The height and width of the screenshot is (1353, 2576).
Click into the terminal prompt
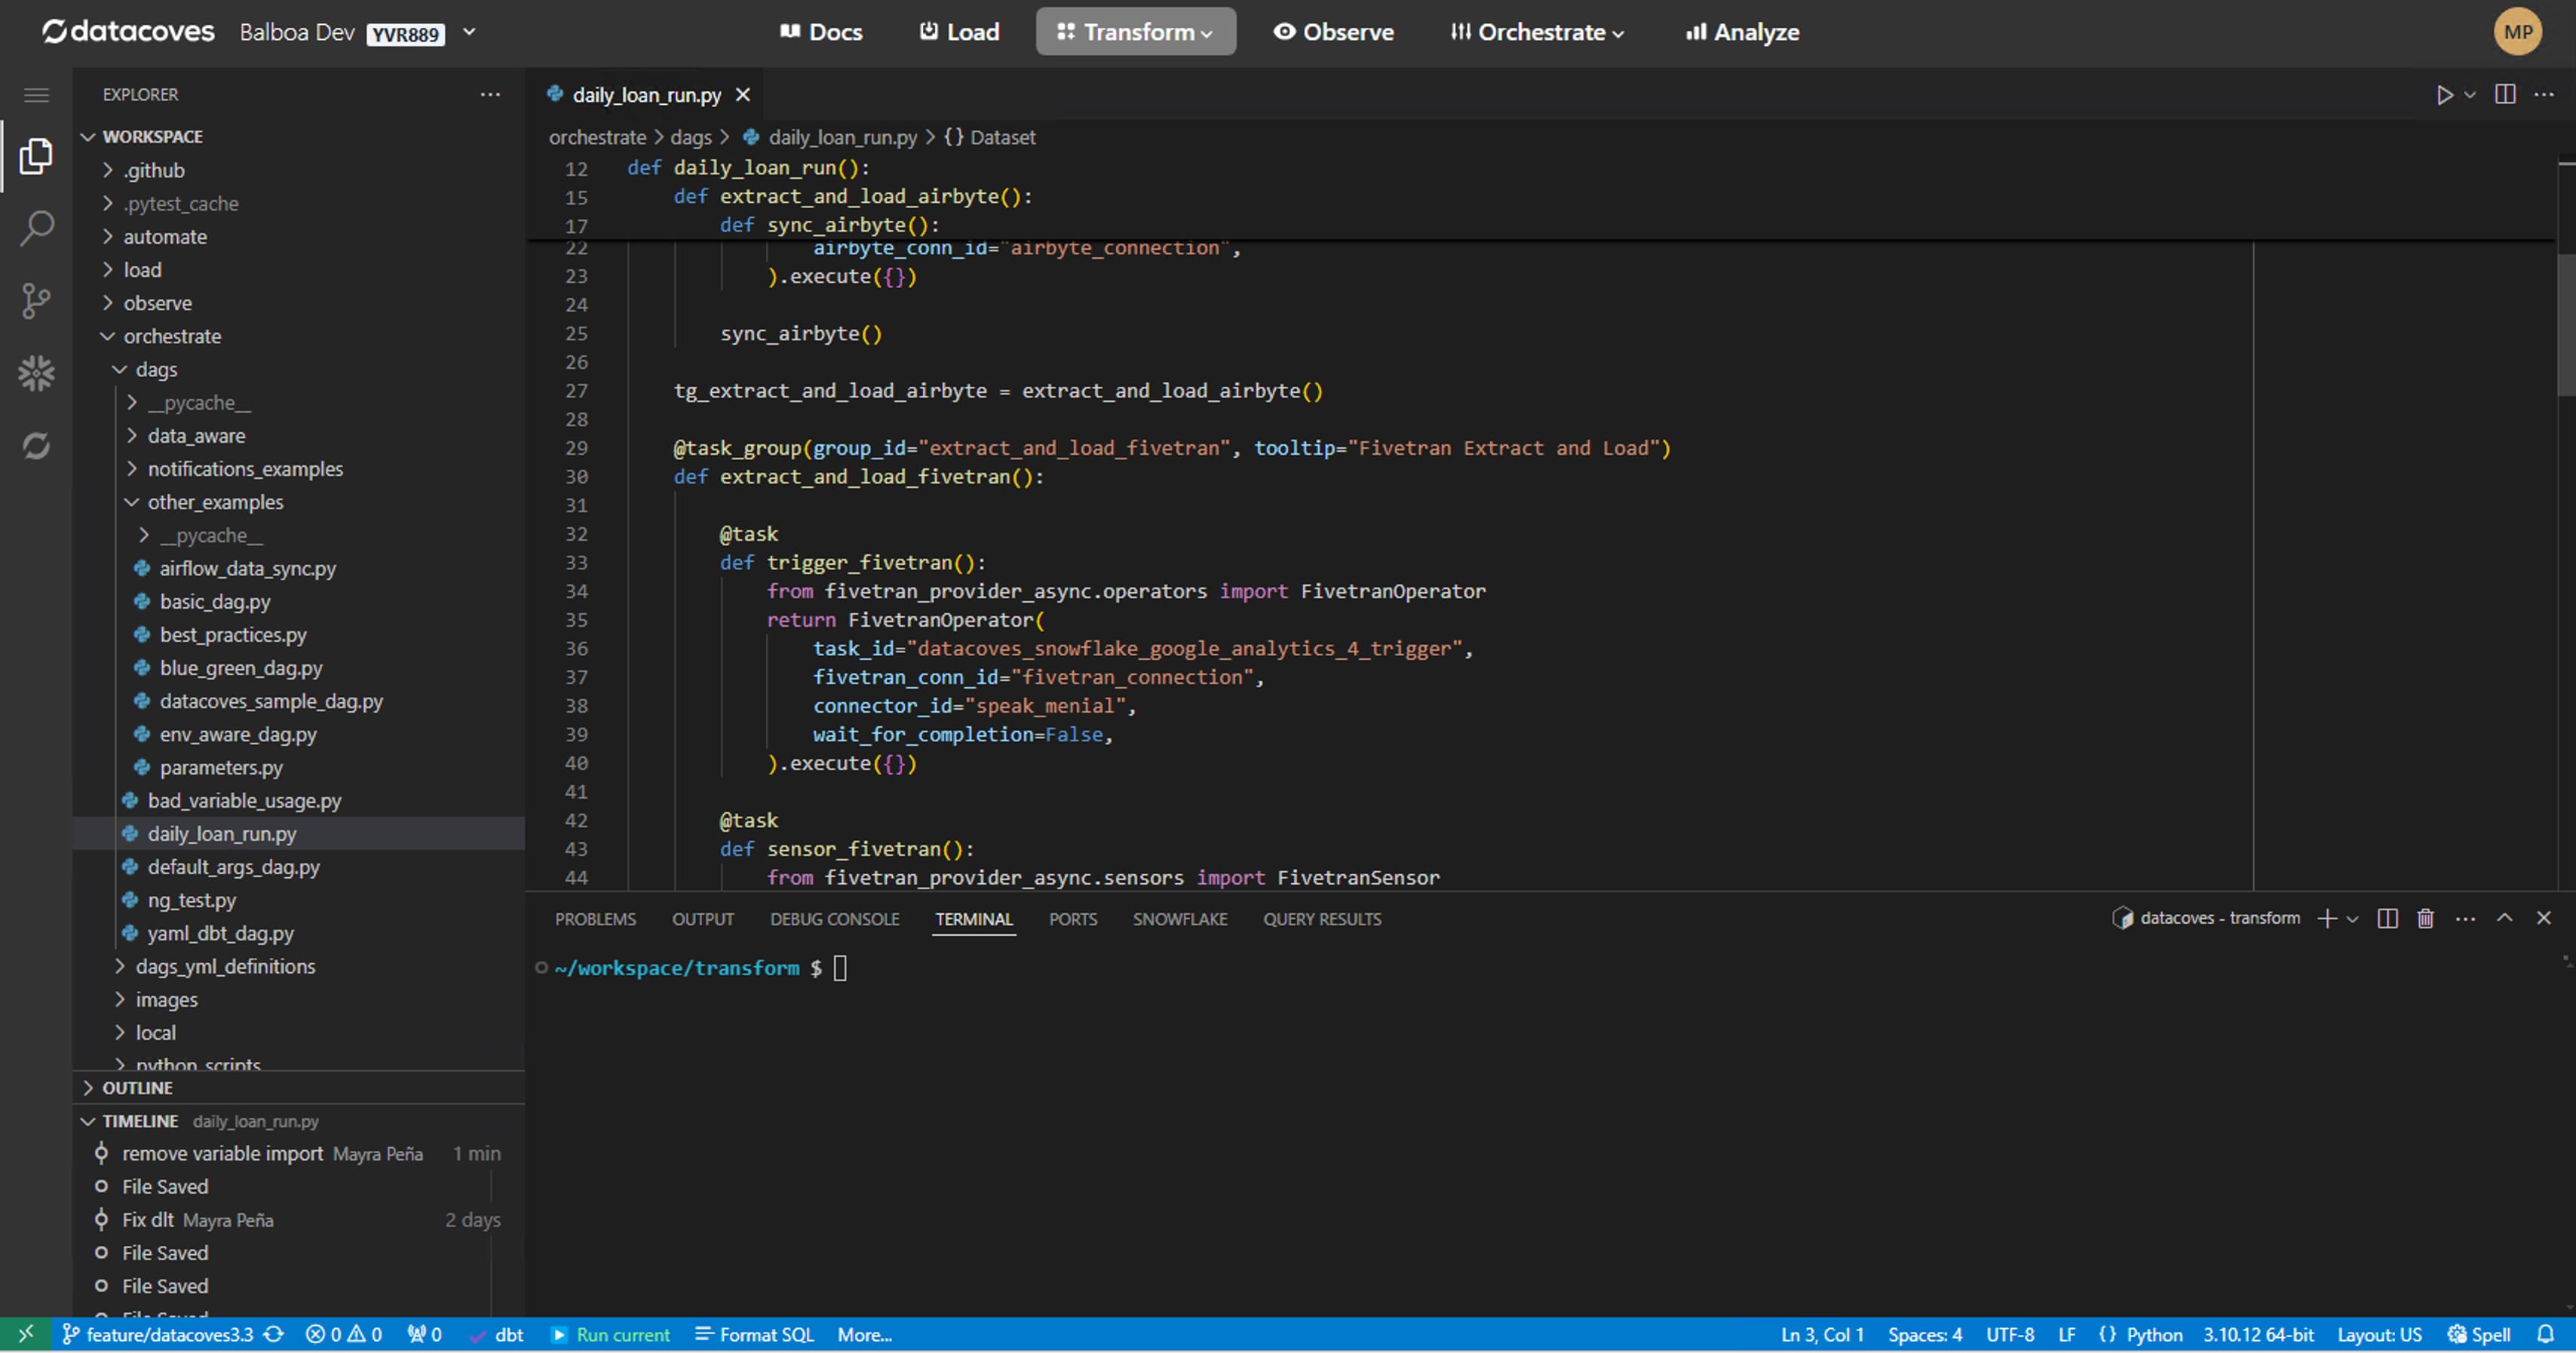(840, 967)
